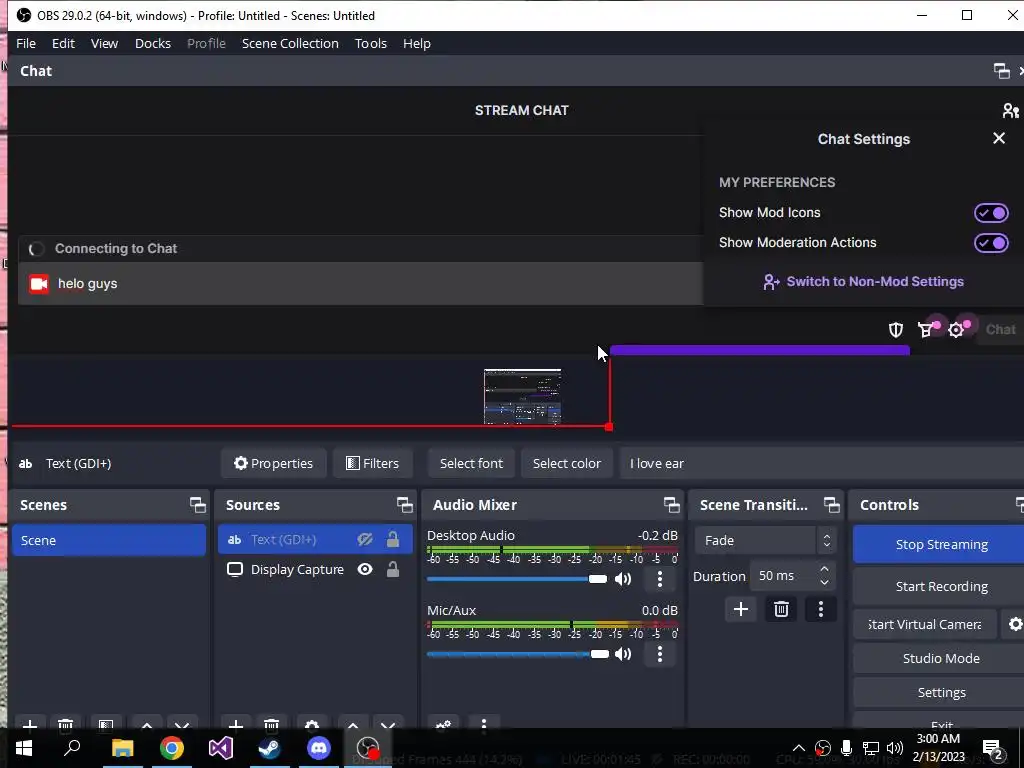The width and height of the screenshot is (1024, 768).
Task: Pop out the Audio Mixer dock
Action: 671,505
